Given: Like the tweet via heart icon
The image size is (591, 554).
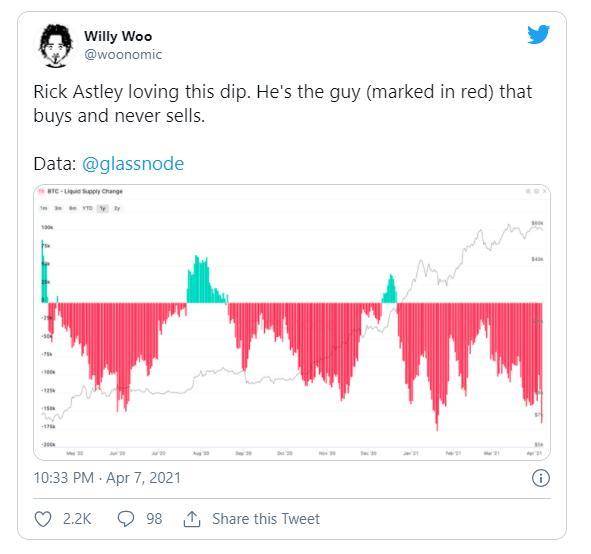Looking at the screenshot, I should (x=43, y=519).
